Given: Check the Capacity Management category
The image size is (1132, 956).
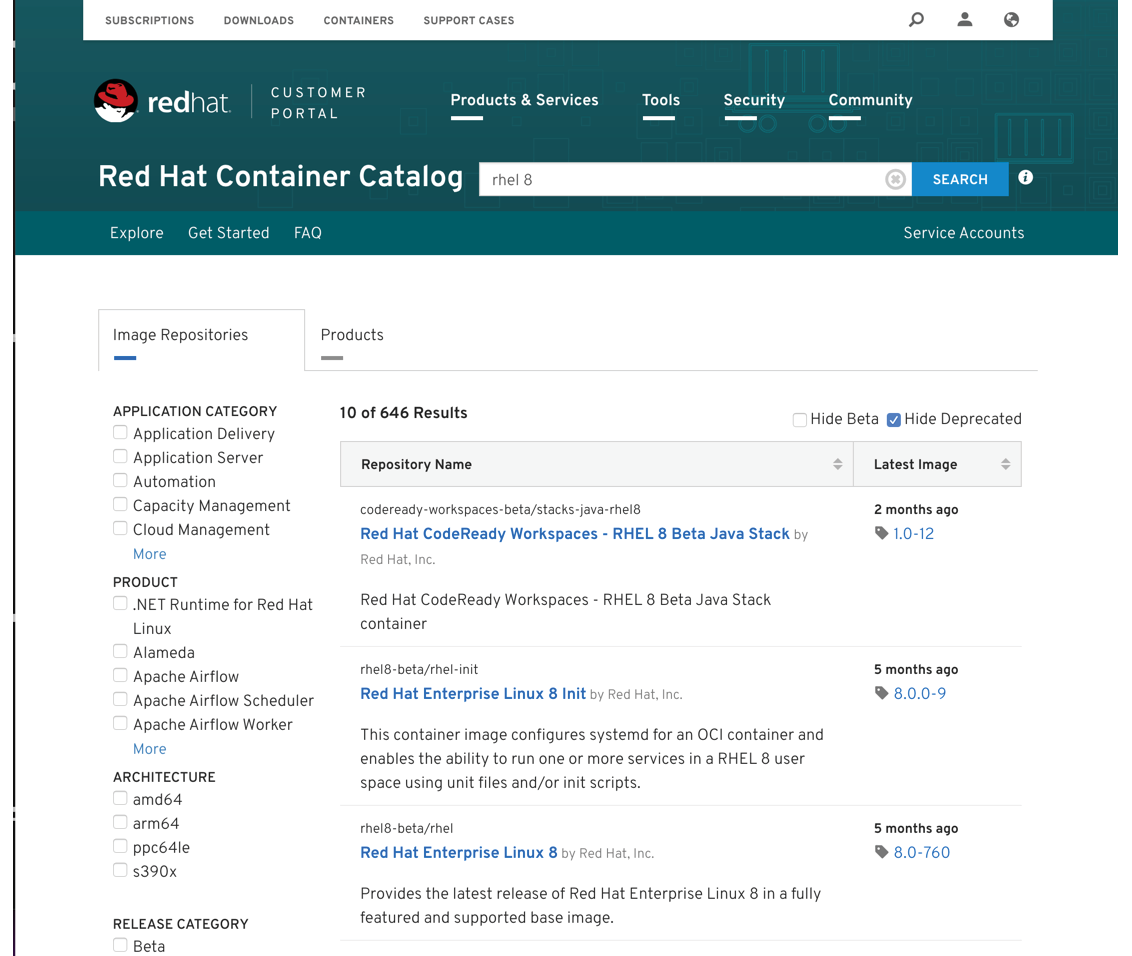Looking at the screenshot, I should [x=120, y=504].
